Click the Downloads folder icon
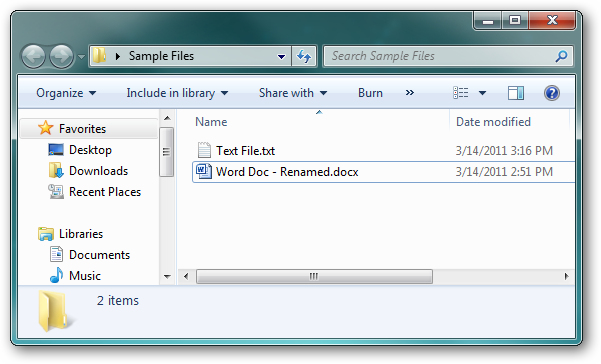This screenshot has height=364, width=601. (56, 171)
